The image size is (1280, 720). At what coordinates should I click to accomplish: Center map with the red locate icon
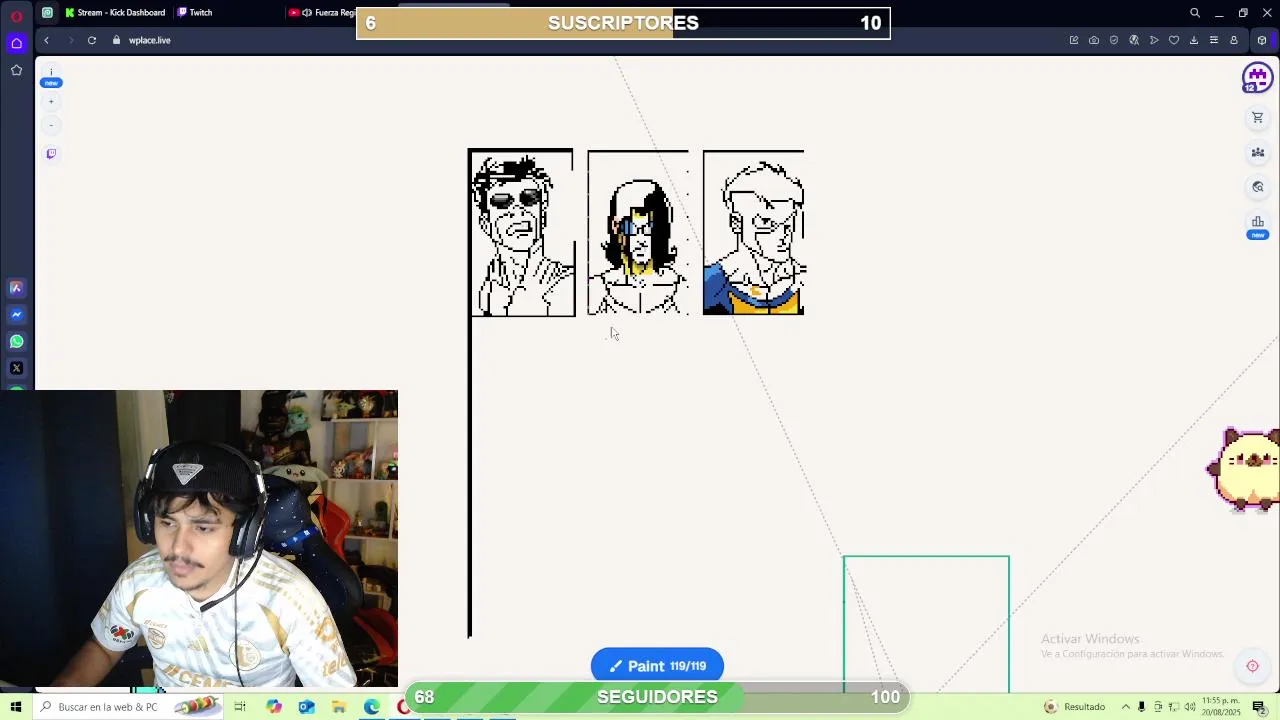click(x=1252, y=666)
